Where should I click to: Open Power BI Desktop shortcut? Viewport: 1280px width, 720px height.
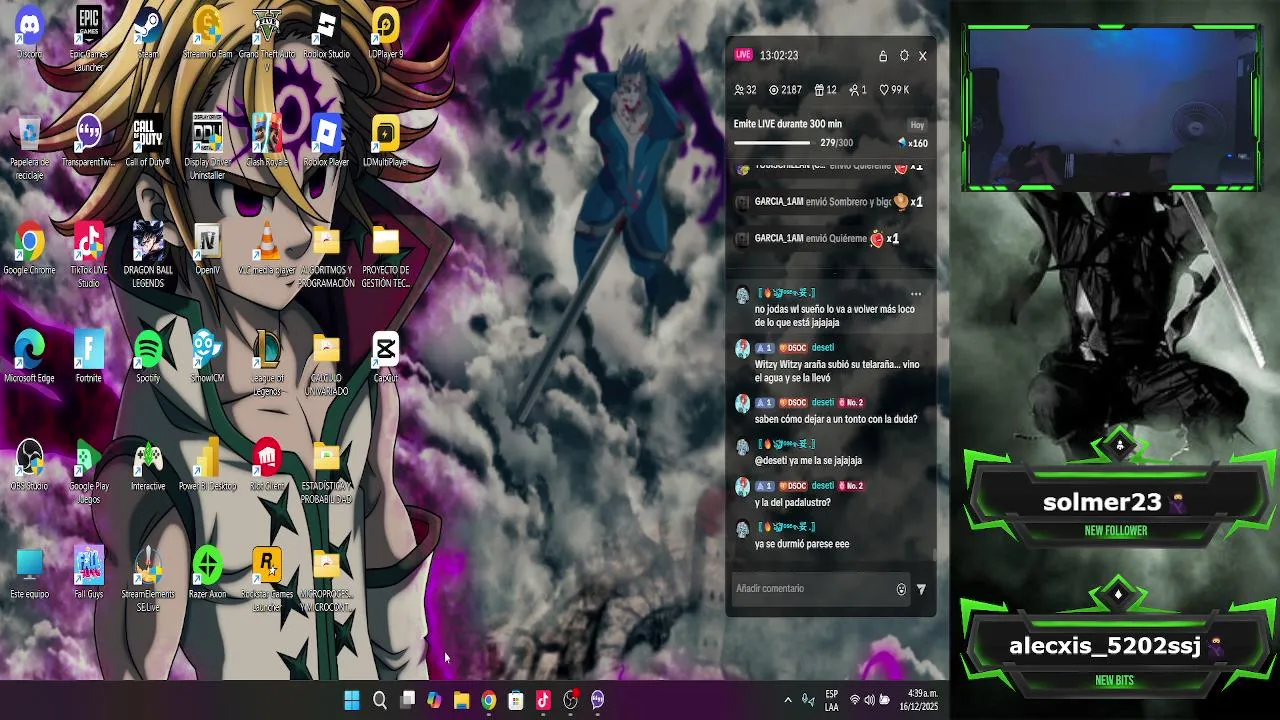pos(207,466)
